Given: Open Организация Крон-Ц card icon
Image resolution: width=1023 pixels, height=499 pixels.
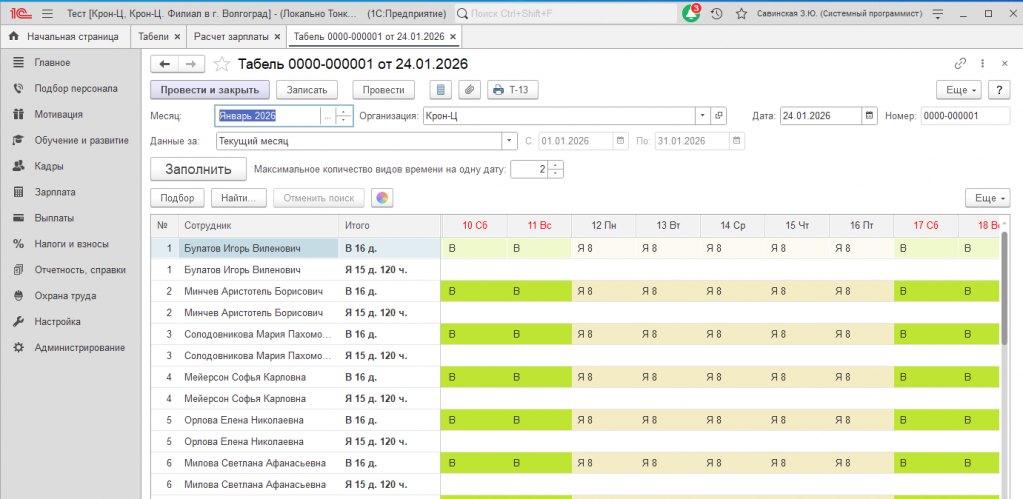Looking at the screenshot, I should (x=718, y=115).
